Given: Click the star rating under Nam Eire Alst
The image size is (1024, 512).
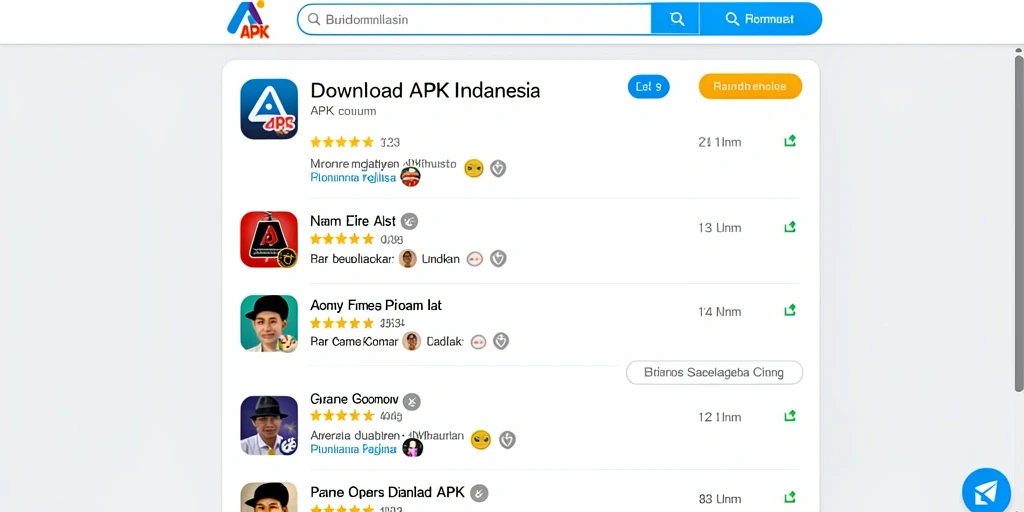Looking at the screenshot, I should pos(342,240).
